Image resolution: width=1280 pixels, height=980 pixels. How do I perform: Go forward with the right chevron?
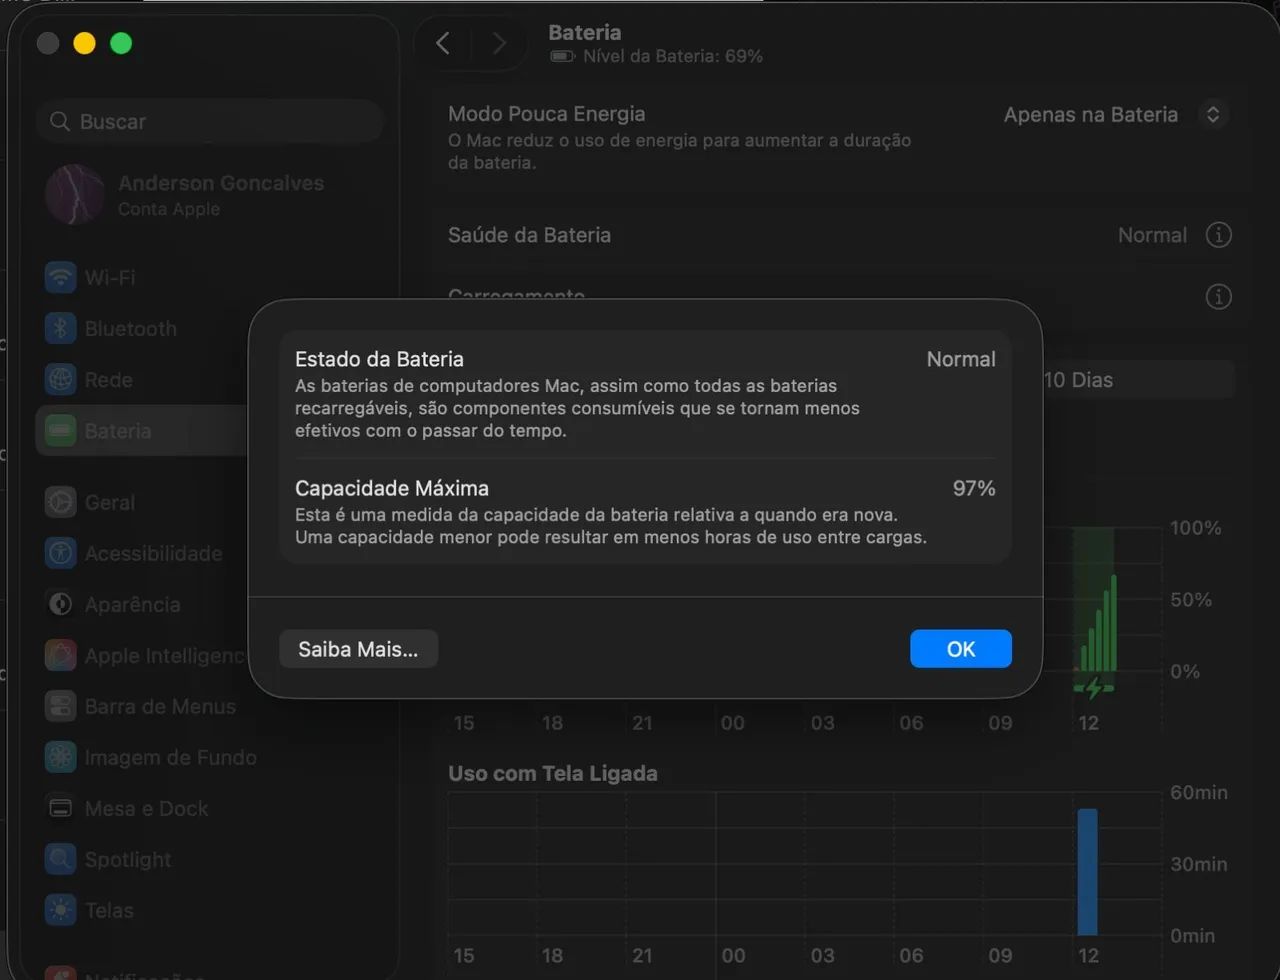pos(498,43)
